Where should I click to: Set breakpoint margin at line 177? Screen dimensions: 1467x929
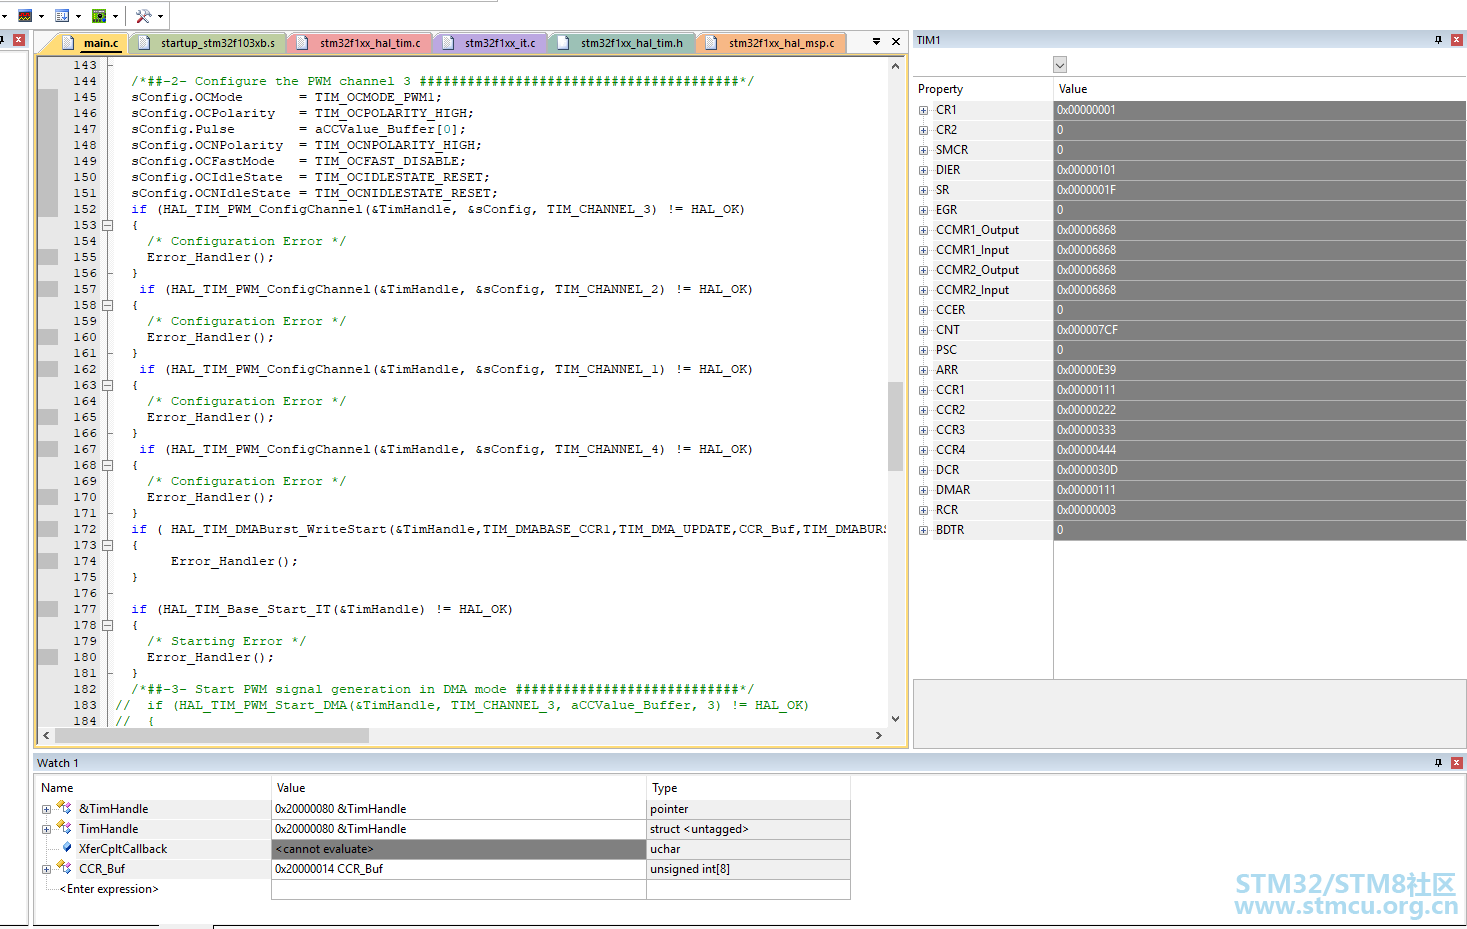click(47, 609)
